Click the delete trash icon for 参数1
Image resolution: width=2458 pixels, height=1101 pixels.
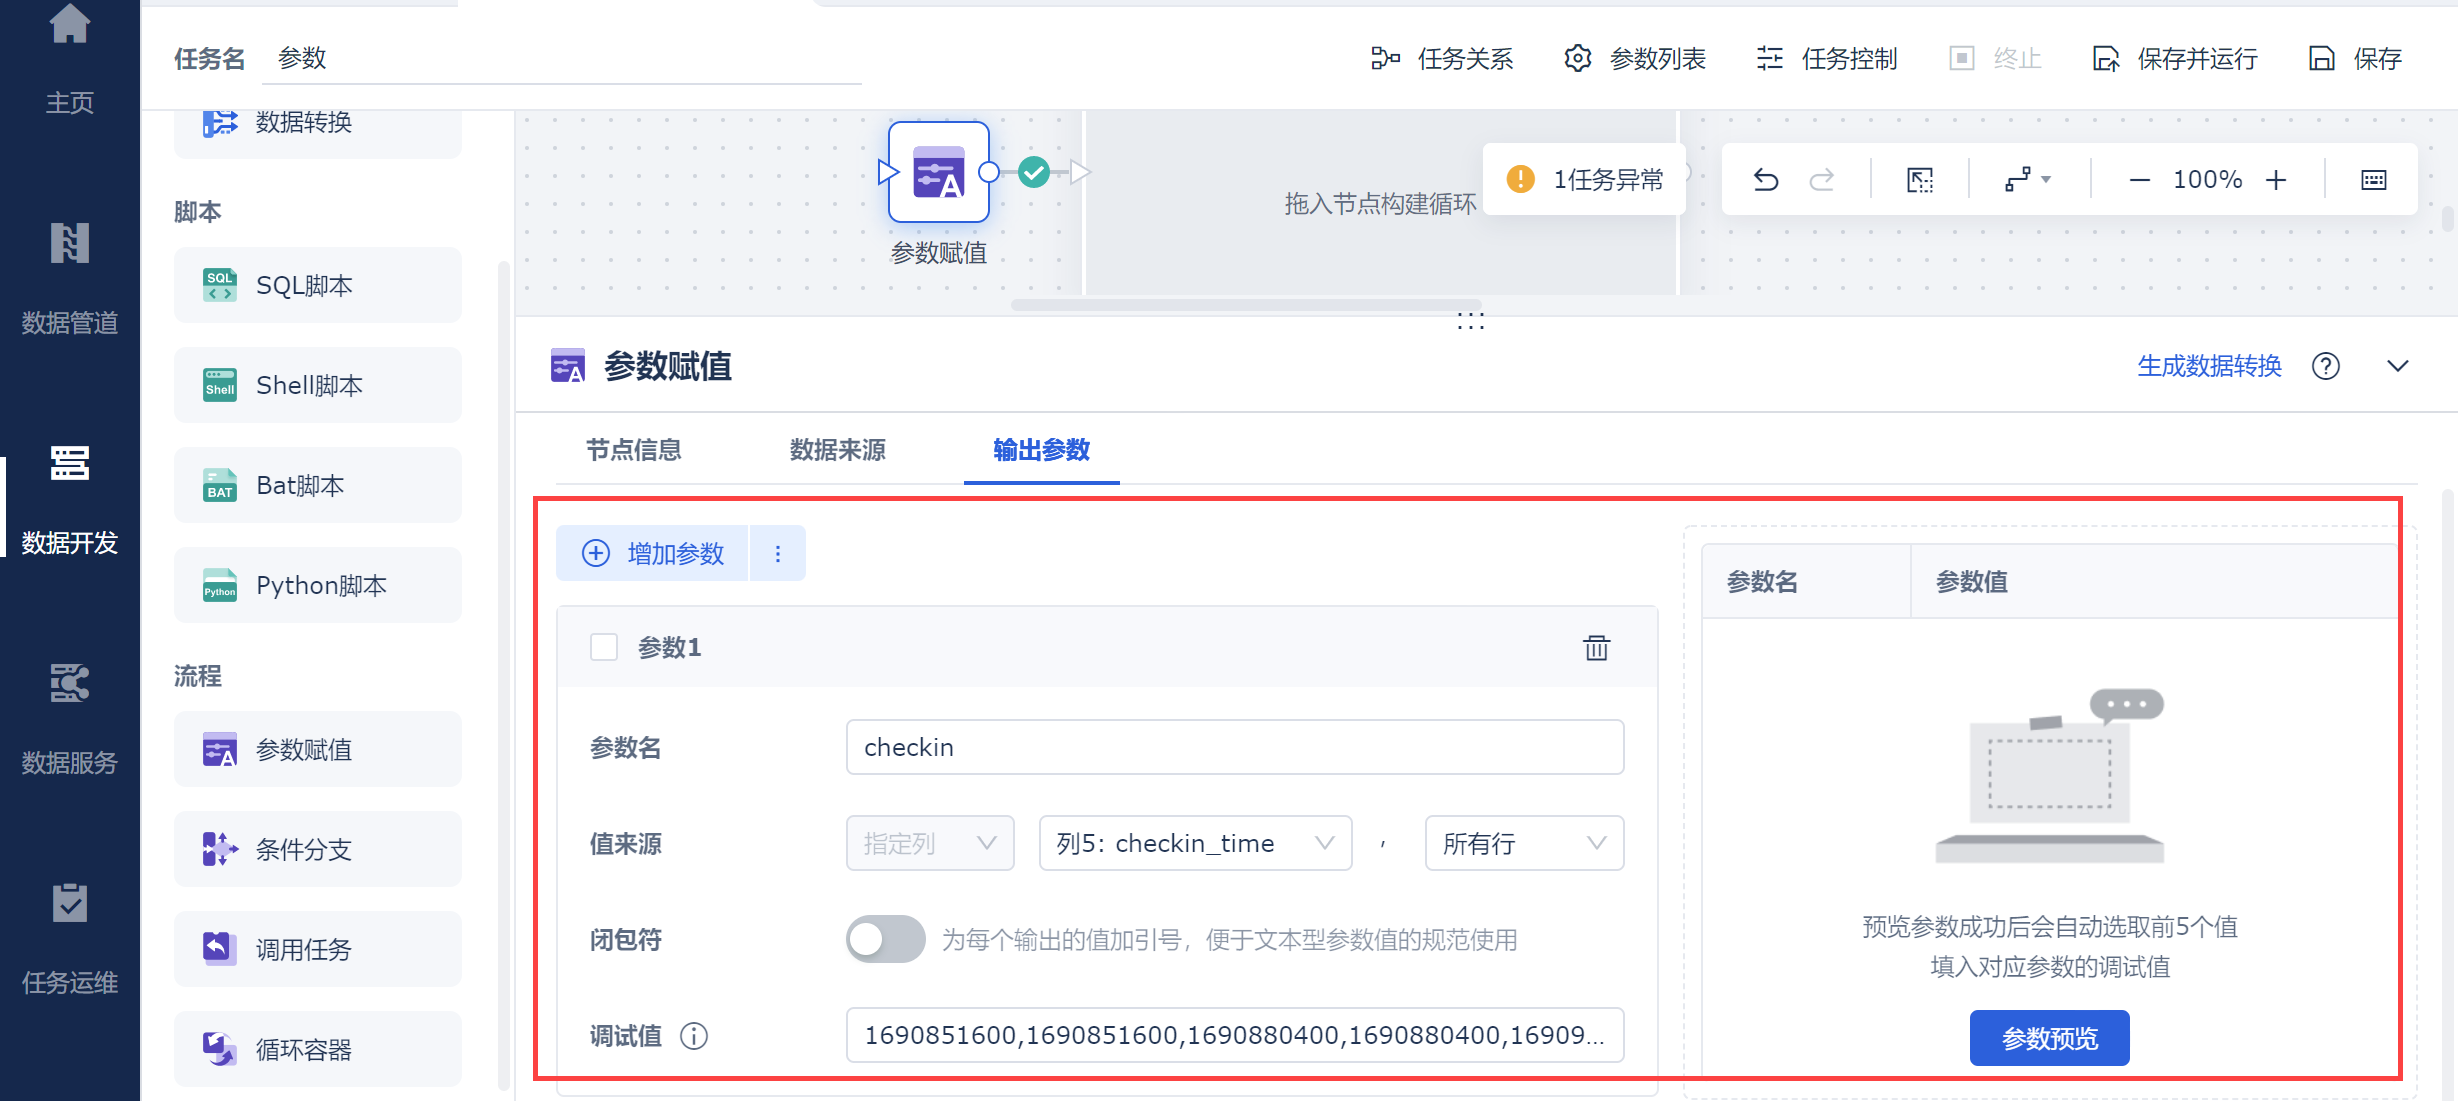coord(1596,648)
